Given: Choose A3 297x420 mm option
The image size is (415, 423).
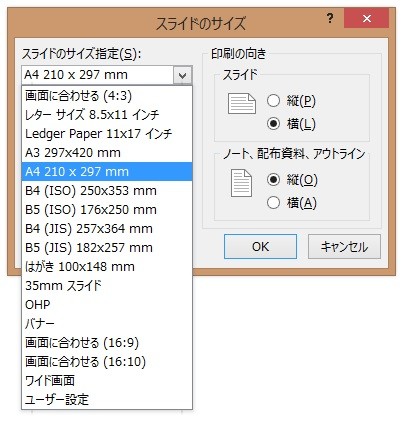Looking at the screenshot, I should click(107, 153).
